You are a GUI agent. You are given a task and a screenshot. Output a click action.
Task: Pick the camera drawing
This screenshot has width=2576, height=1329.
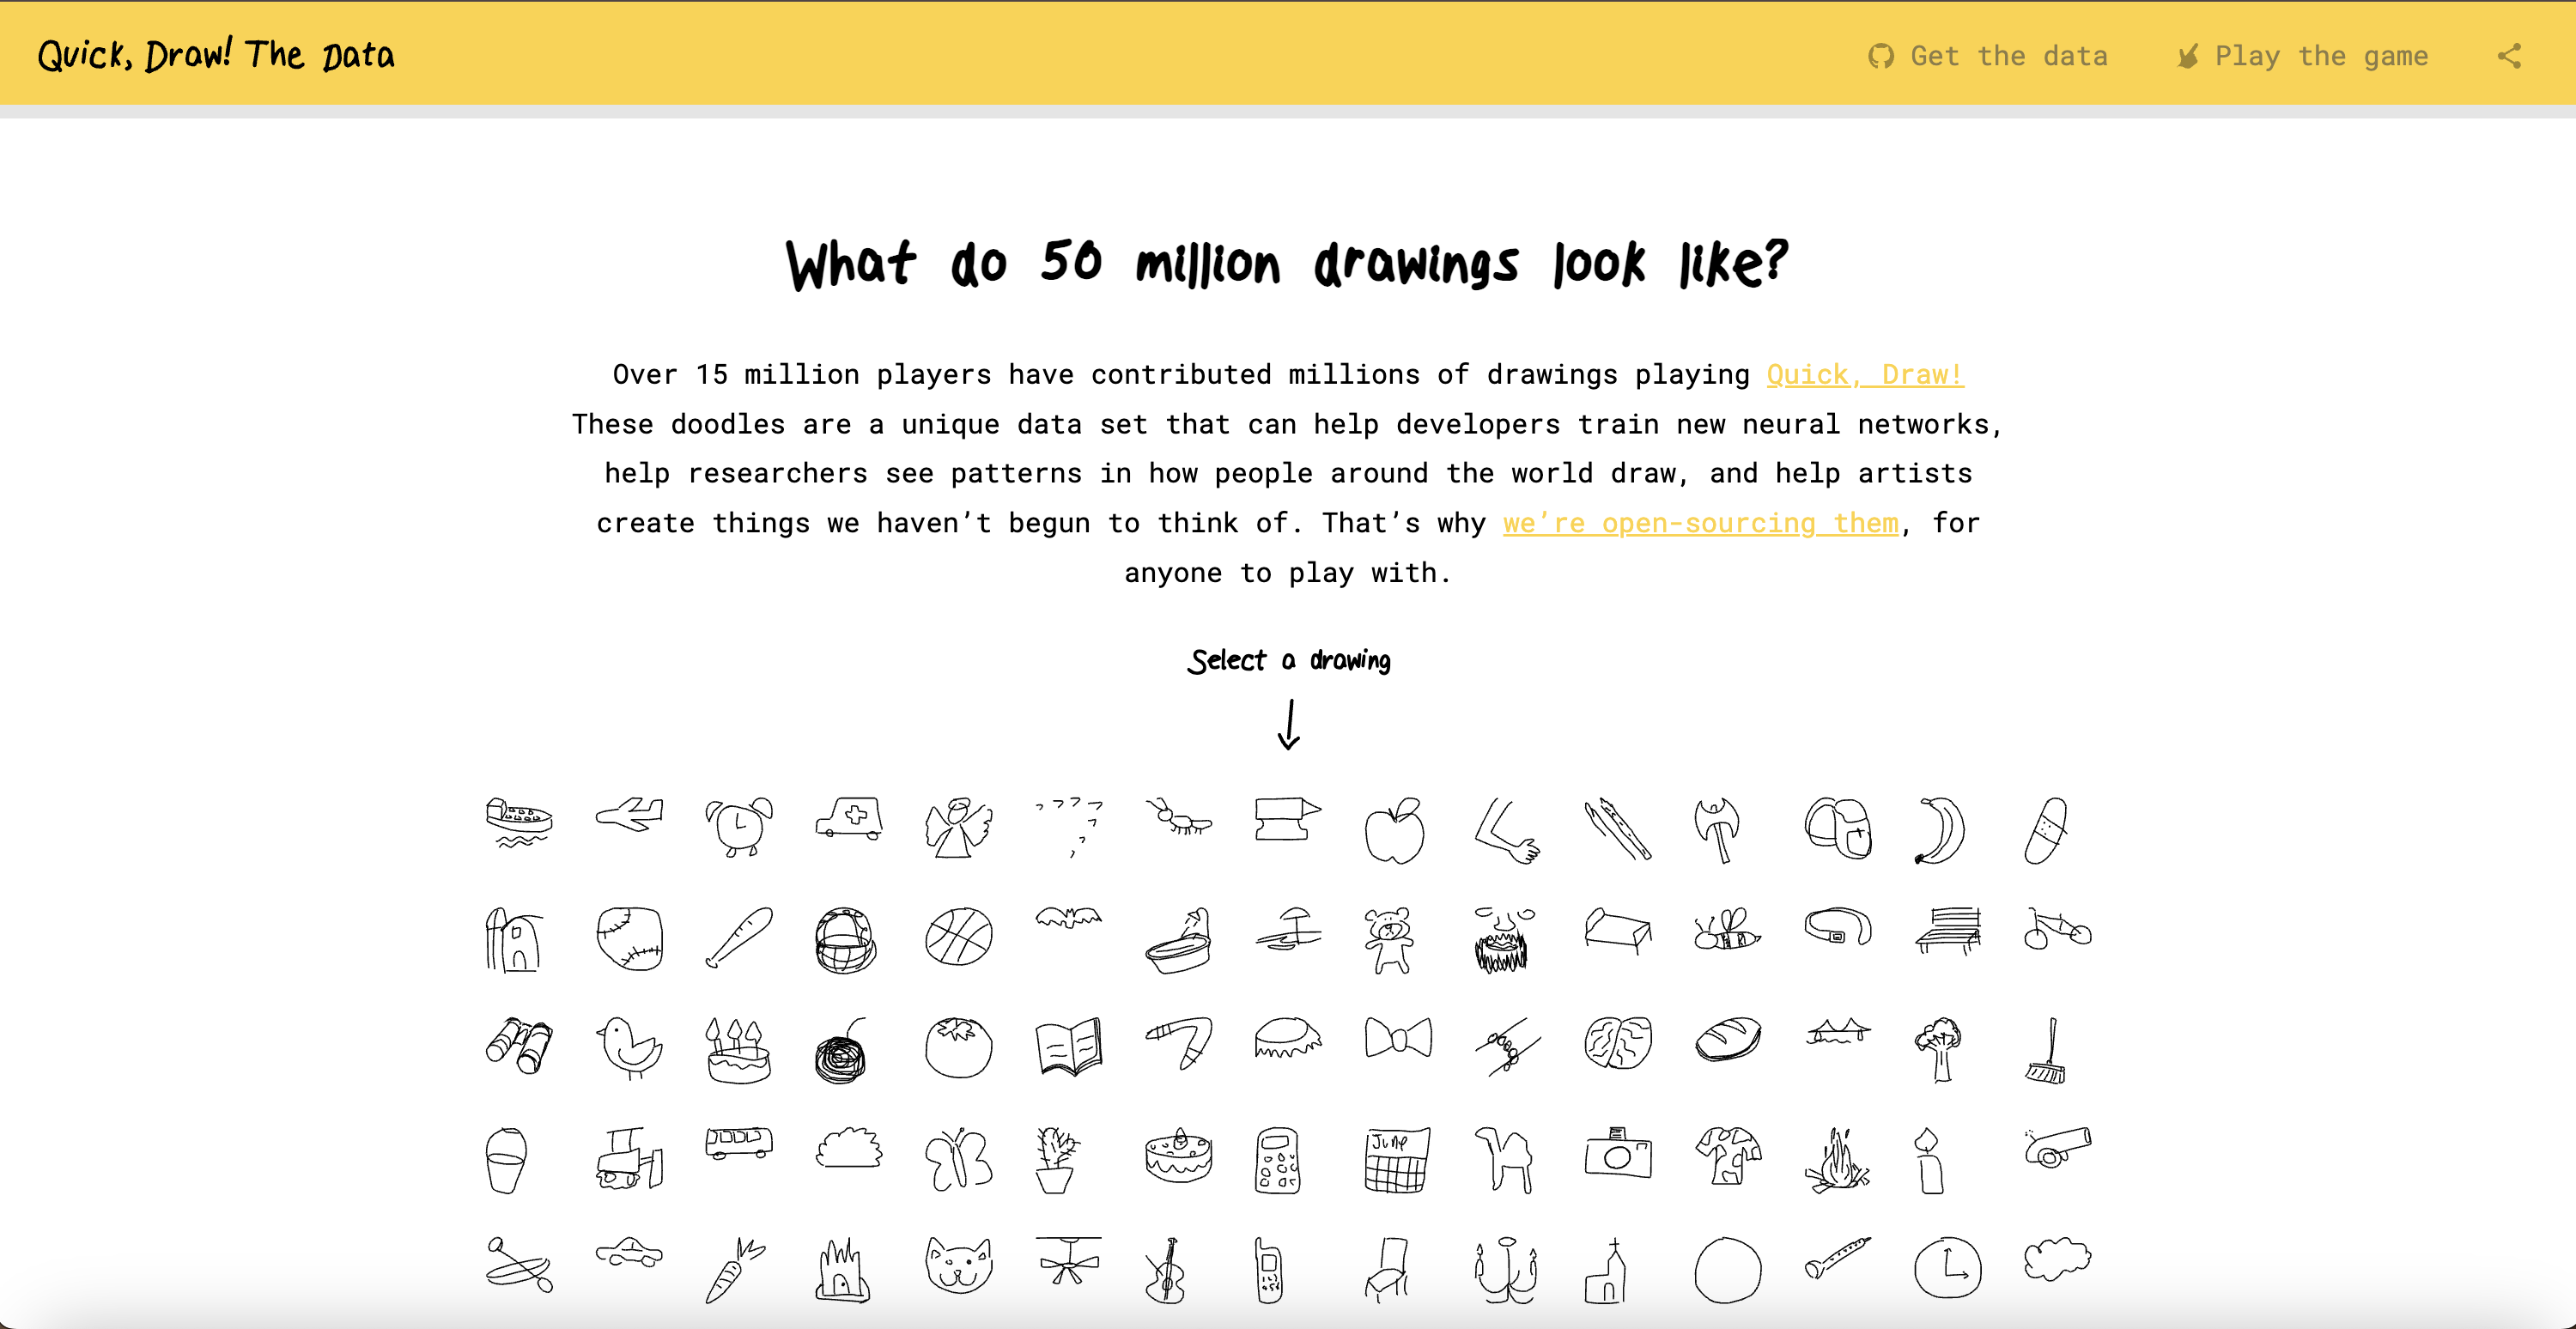tap(1618, 1153)
